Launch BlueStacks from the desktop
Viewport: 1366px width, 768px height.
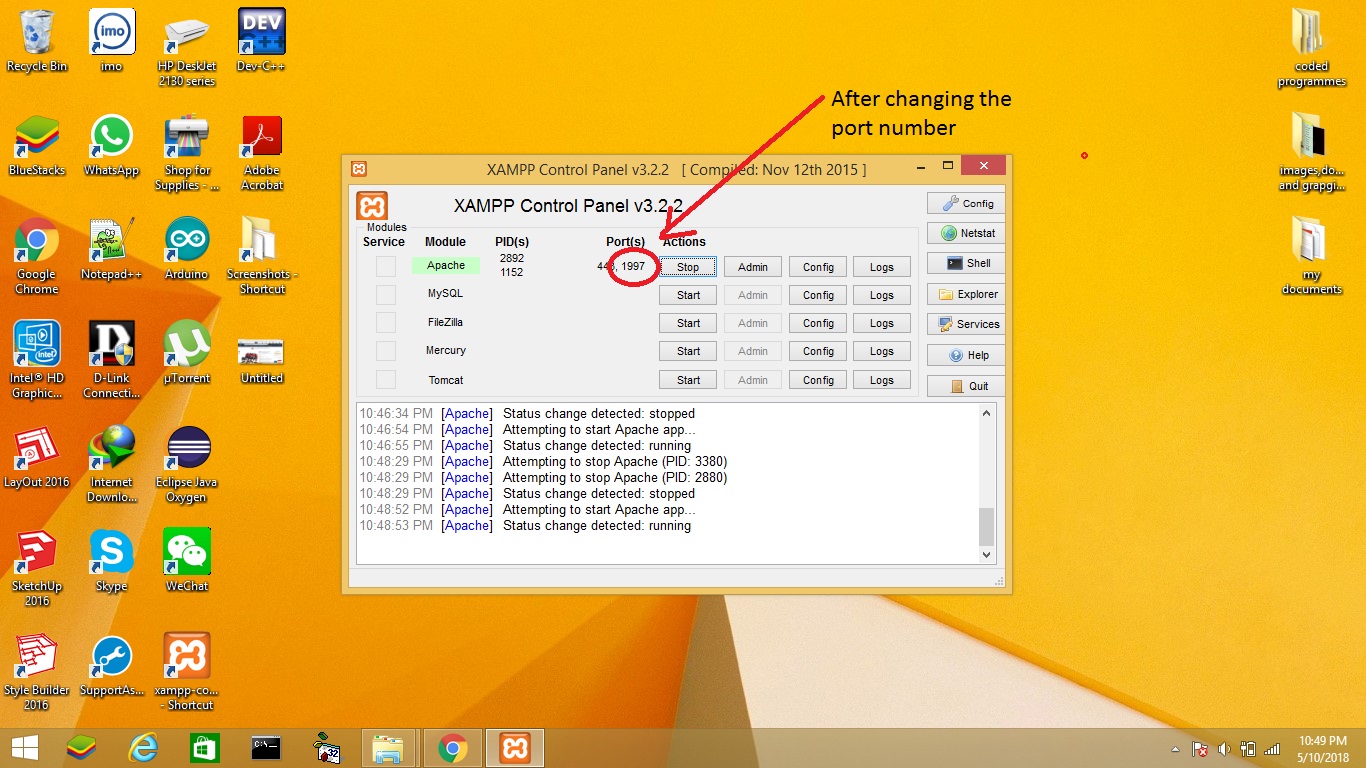(x=37, y=145)
